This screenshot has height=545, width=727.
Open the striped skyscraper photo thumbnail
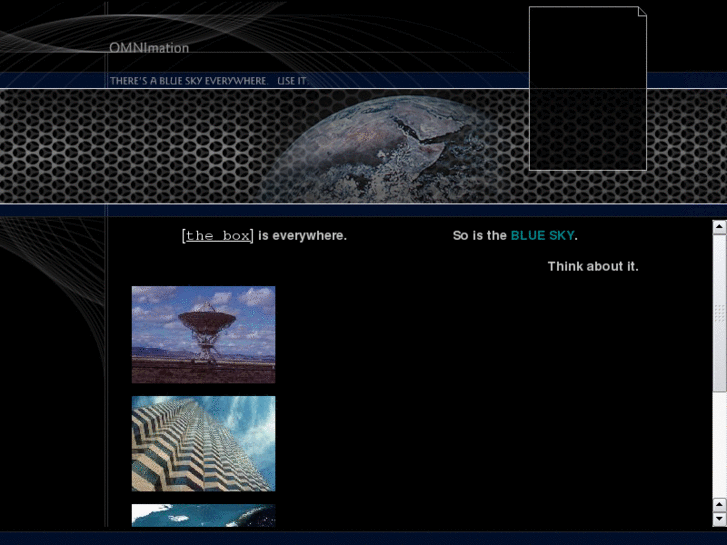(204, 443)
